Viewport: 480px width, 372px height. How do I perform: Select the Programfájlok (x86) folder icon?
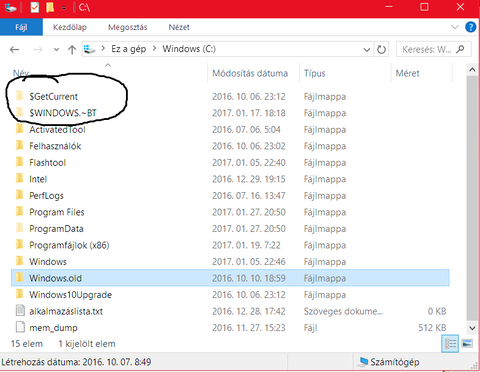(20, 245)
